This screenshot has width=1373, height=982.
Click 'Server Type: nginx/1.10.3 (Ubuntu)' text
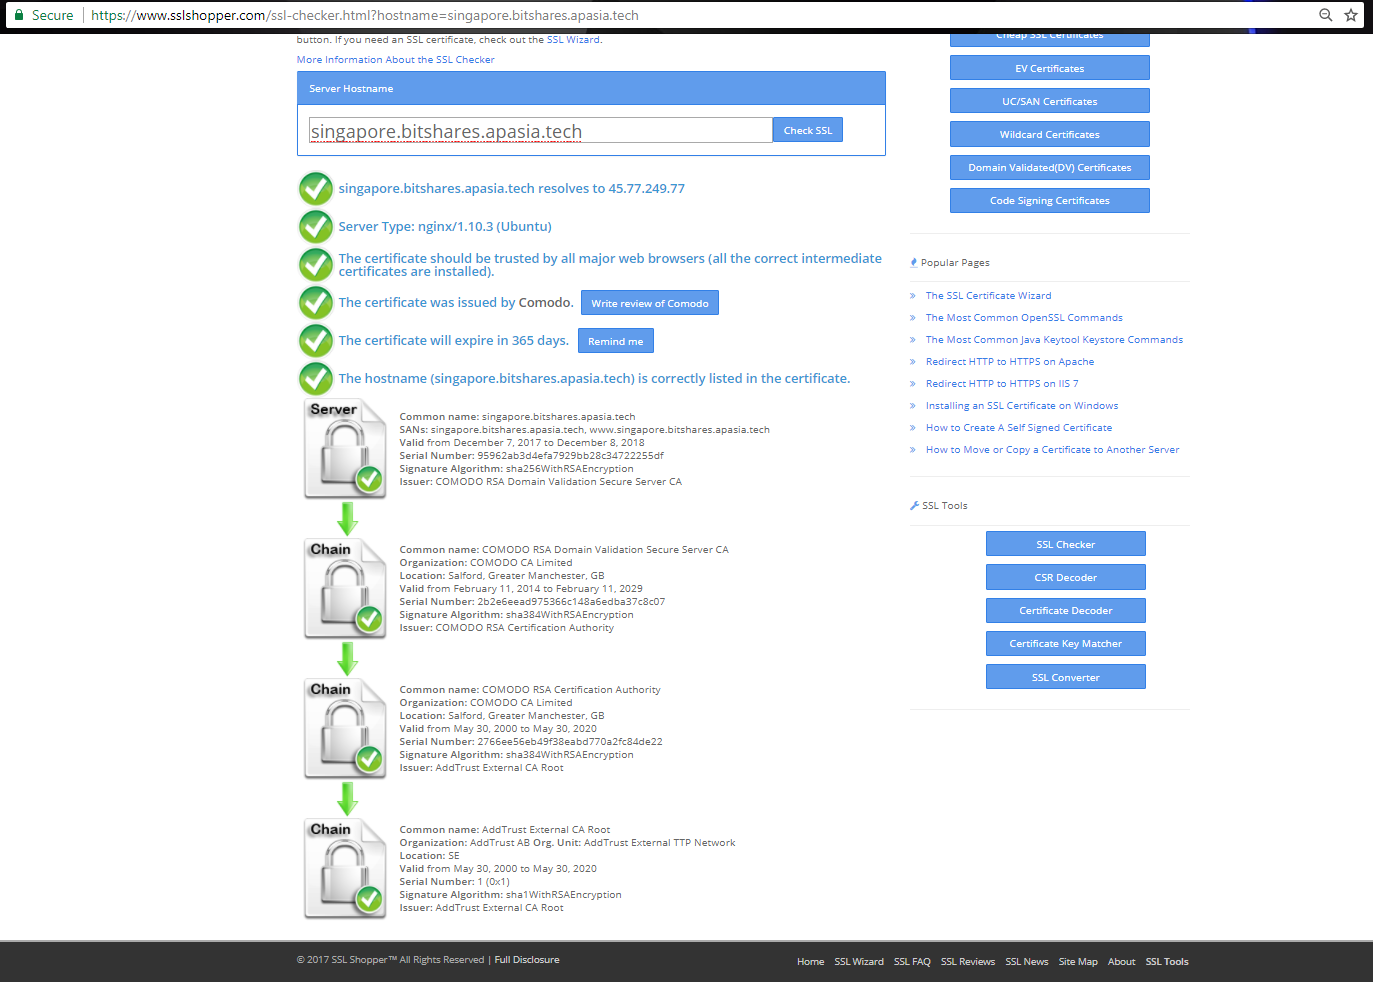click(445, 226)
